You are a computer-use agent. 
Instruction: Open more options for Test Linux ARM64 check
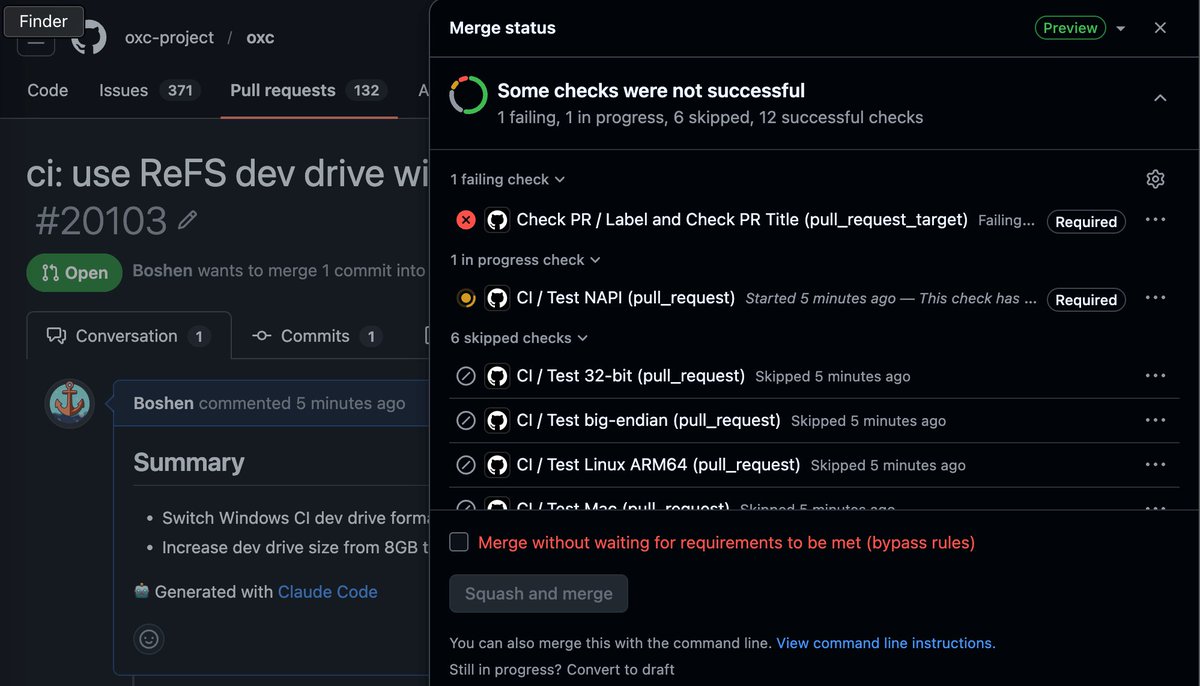[x=1155, y=464]
